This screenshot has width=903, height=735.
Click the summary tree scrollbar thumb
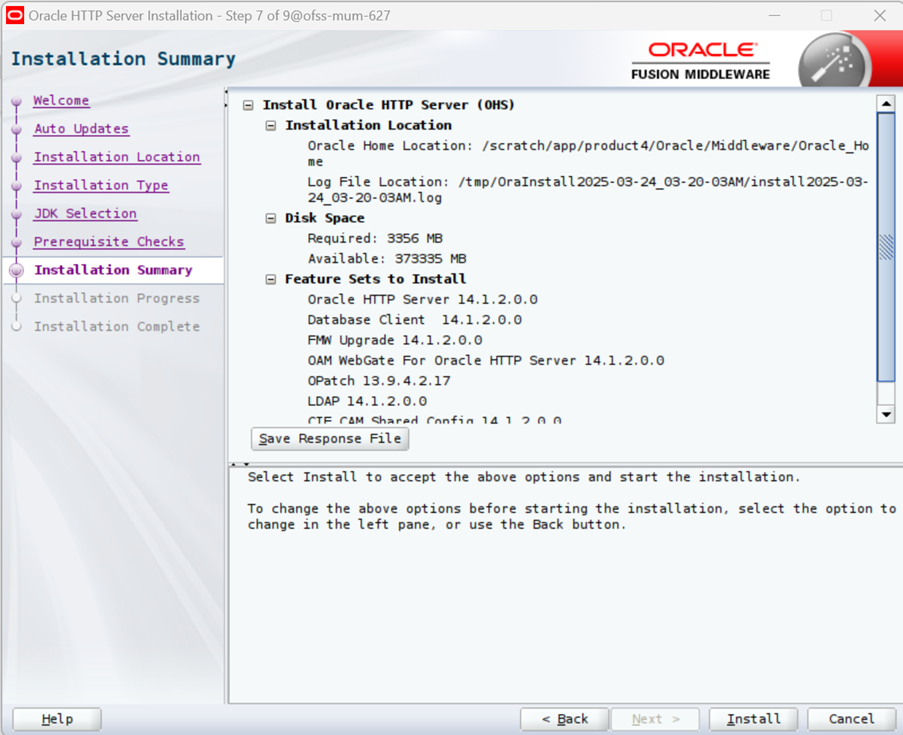[x=886, y=247]
